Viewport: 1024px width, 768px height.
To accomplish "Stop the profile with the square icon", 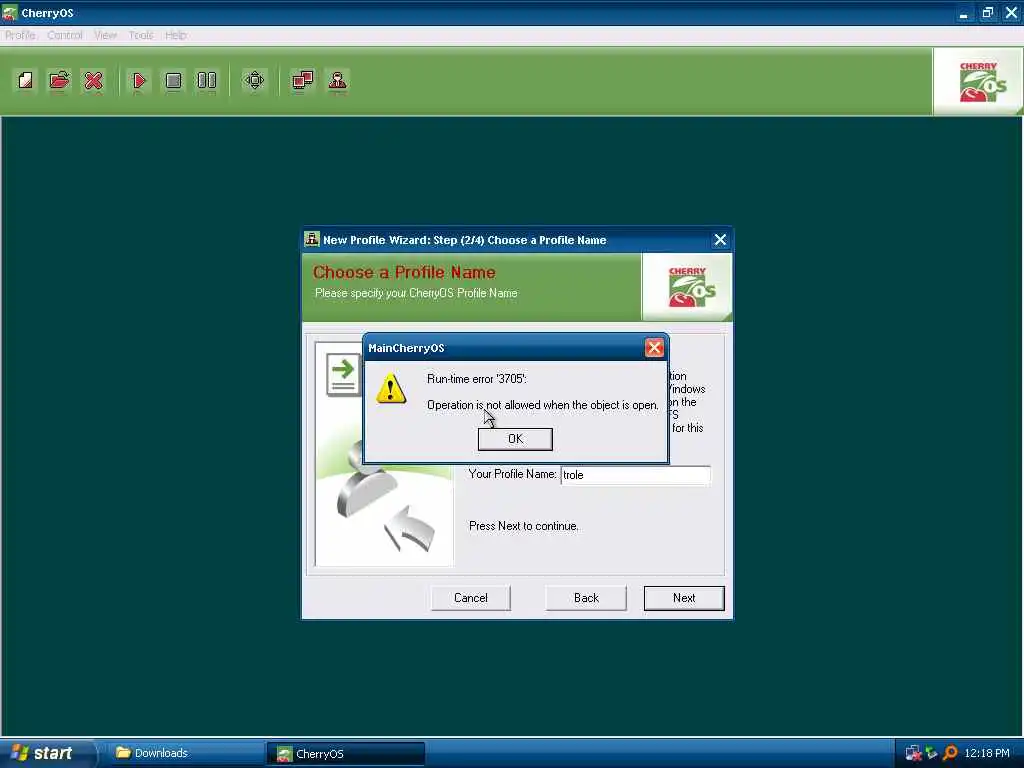I will (173, 80).
